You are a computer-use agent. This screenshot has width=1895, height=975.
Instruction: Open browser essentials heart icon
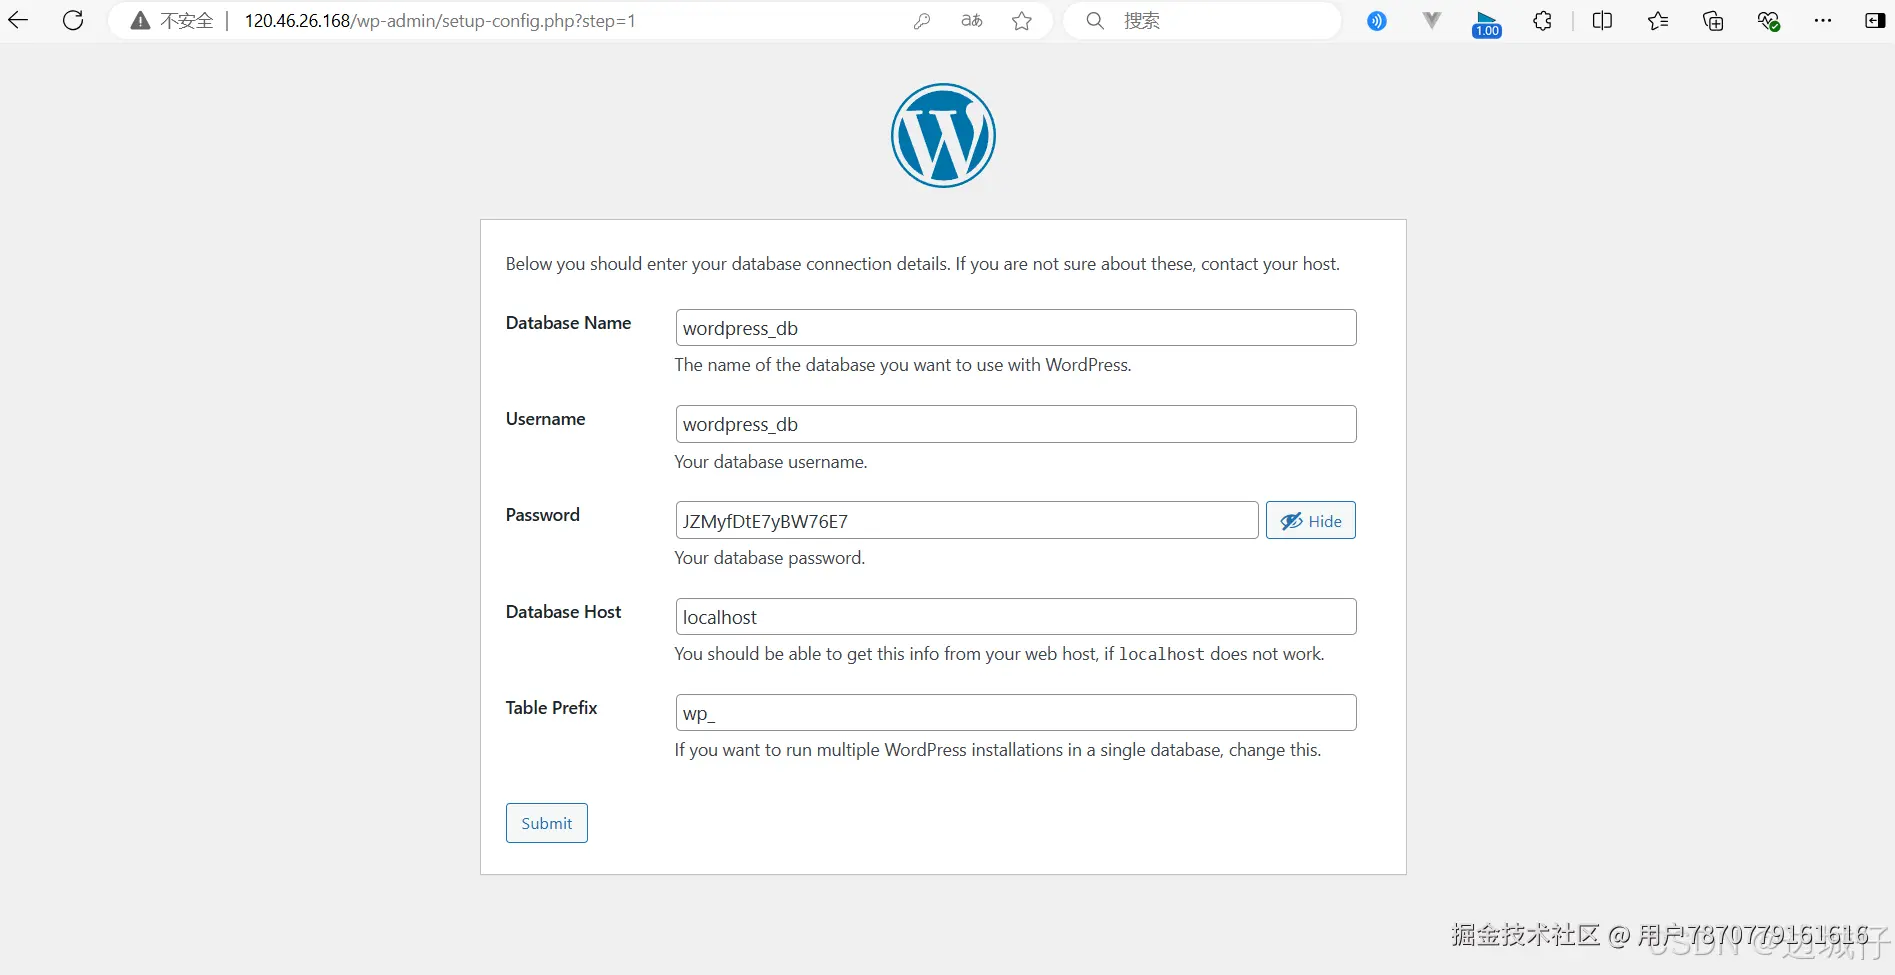click(1769, 21)
